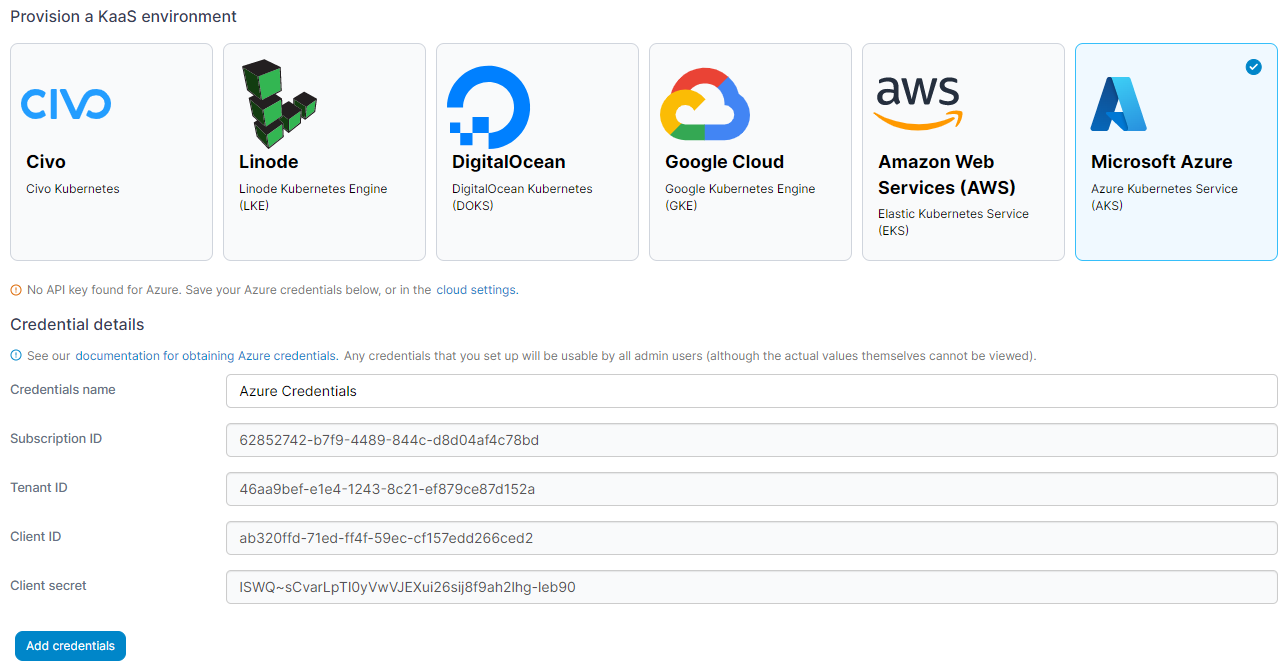
Task: Open the cloud settings link
Action: tap(476, 290)
